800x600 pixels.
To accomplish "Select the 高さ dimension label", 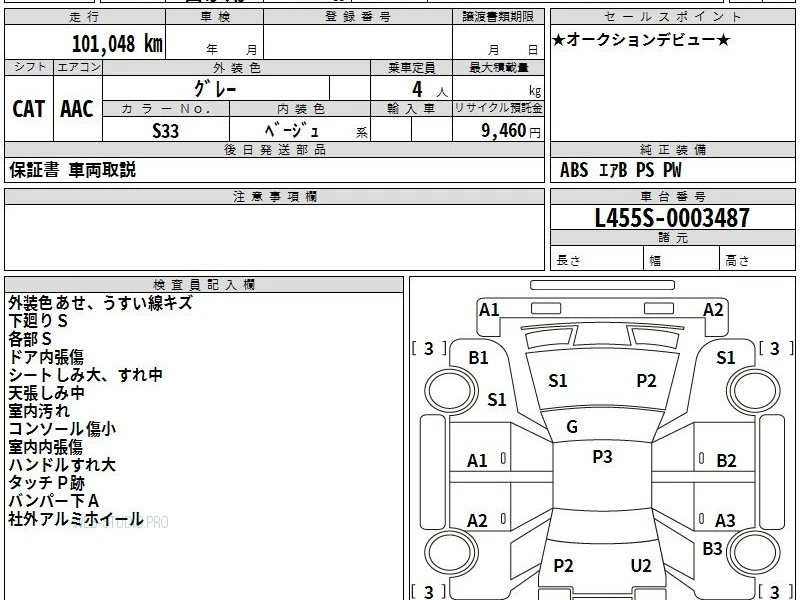I will (737, 260).
